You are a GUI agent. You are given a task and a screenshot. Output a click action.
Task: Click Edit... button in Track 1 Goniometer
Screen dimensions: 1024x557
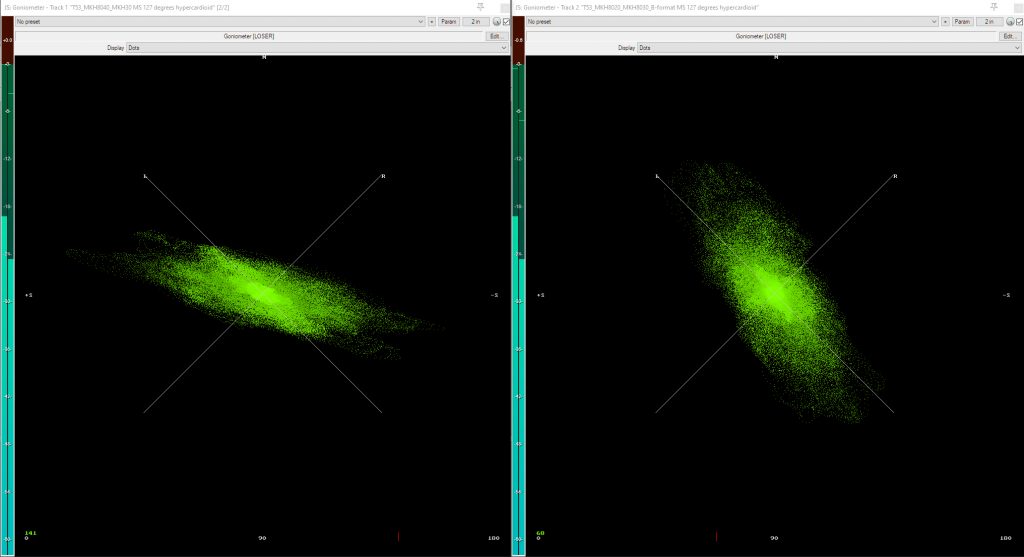(497, 36)
